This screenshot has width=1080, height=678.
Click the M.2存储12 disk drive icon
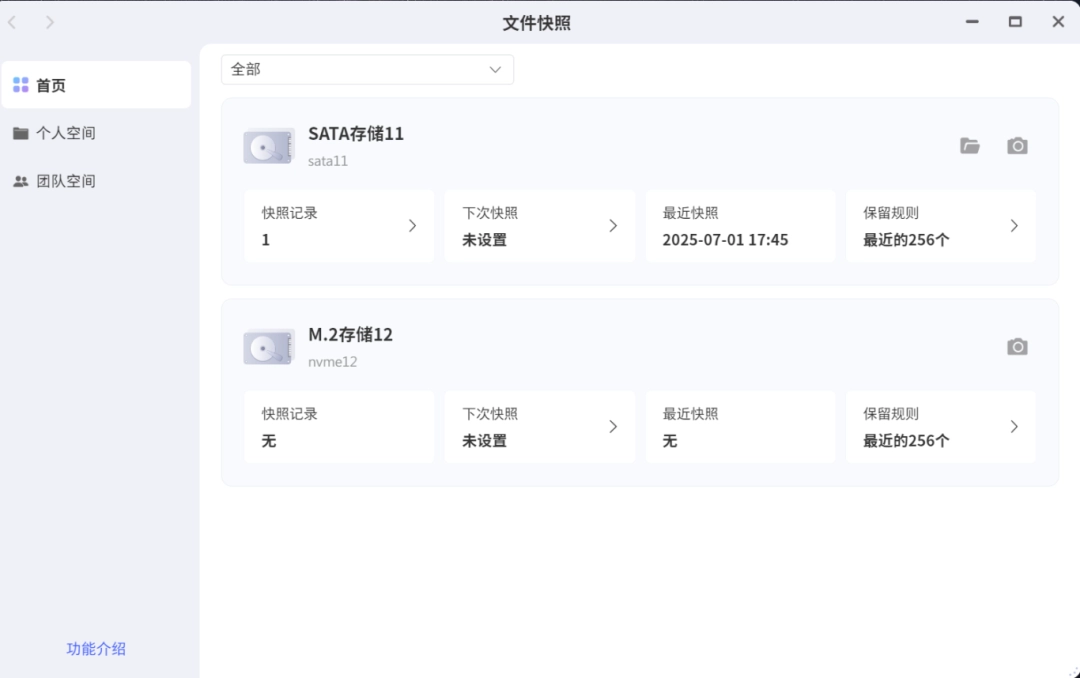268,348
